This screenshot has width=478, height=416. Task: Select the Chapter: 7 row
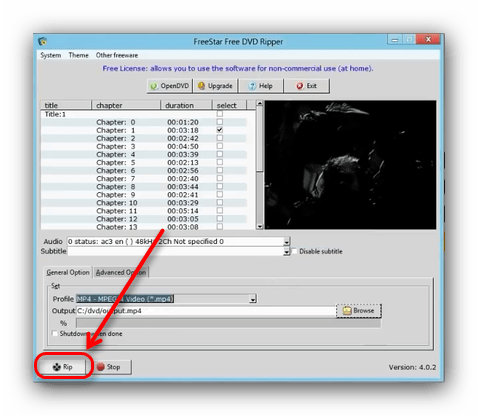144,179
